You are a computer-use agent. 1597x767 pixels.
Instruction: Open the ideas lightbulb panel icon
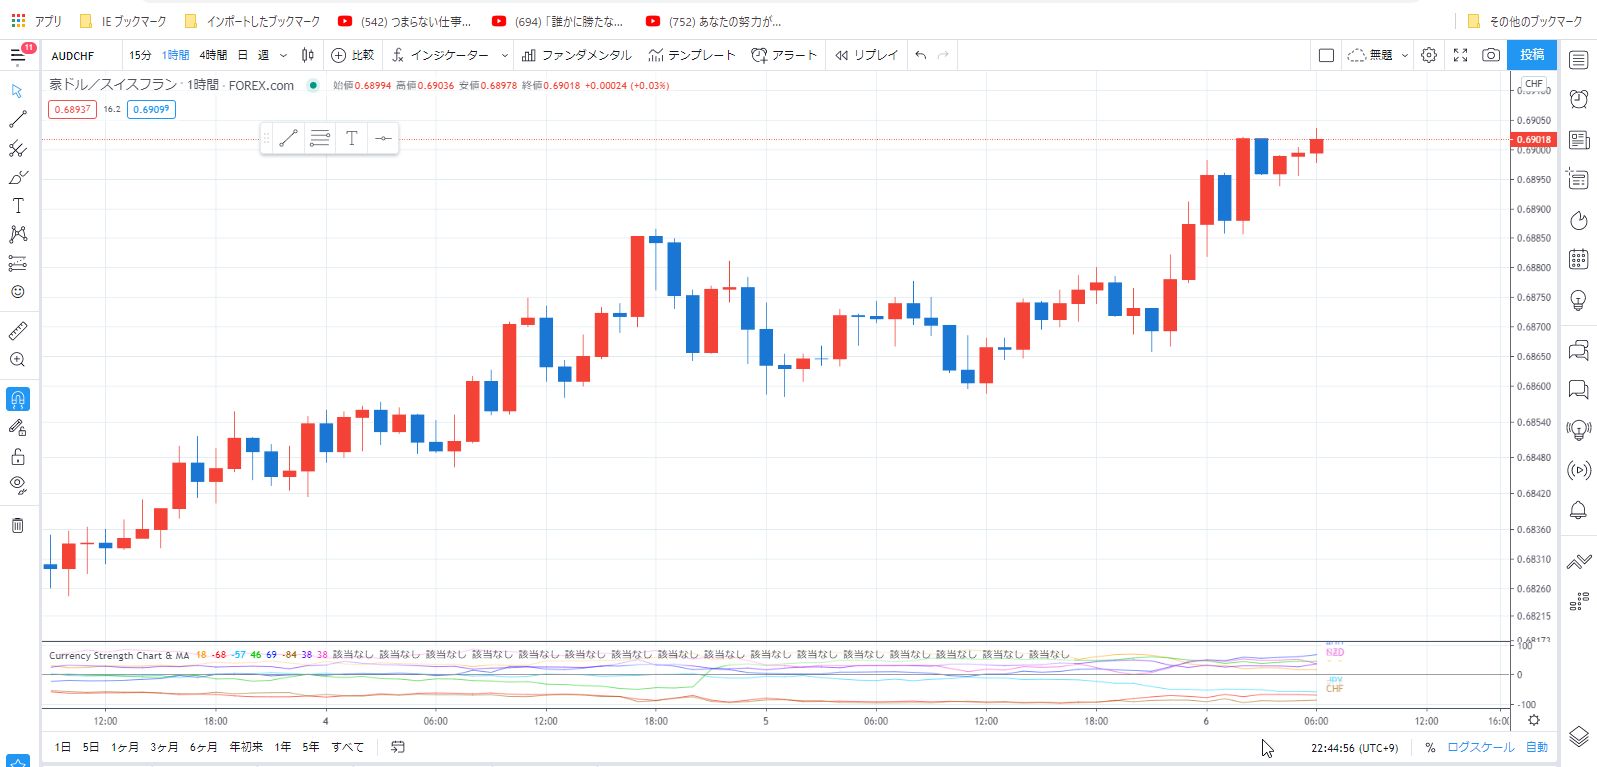(1578, 300)
